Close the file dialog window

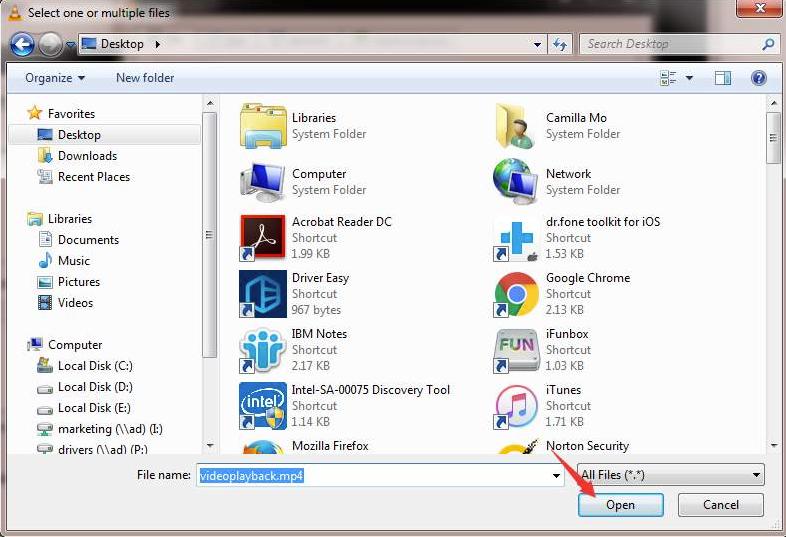point(759,8)
